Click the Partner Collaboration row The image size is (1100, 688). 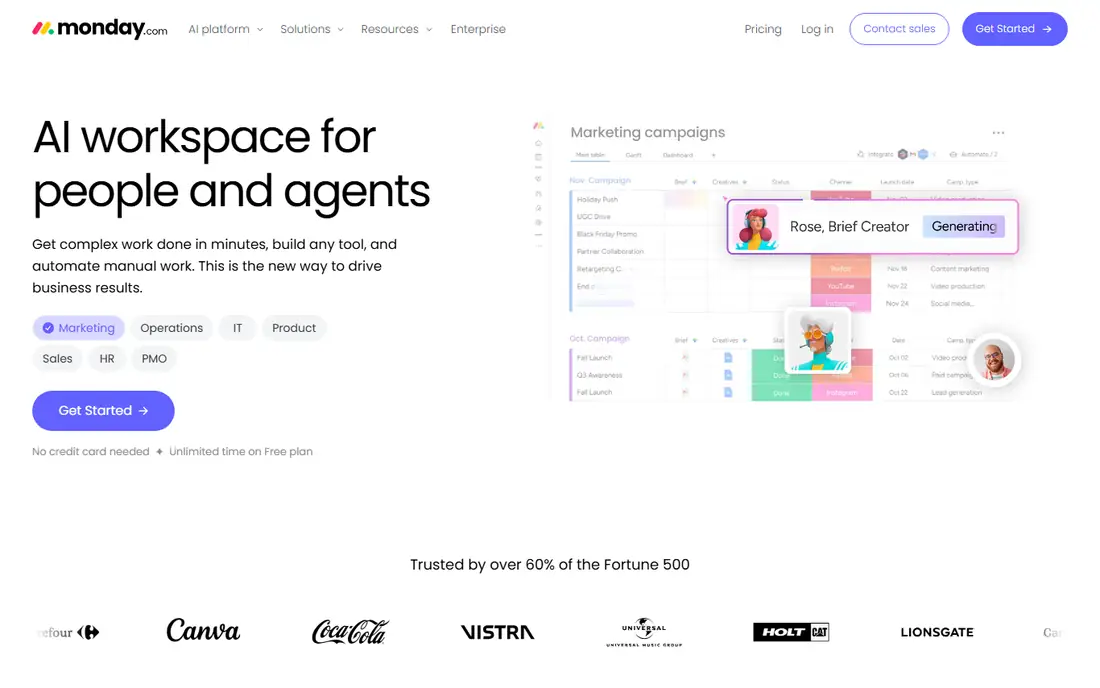[x=610, y=251]
